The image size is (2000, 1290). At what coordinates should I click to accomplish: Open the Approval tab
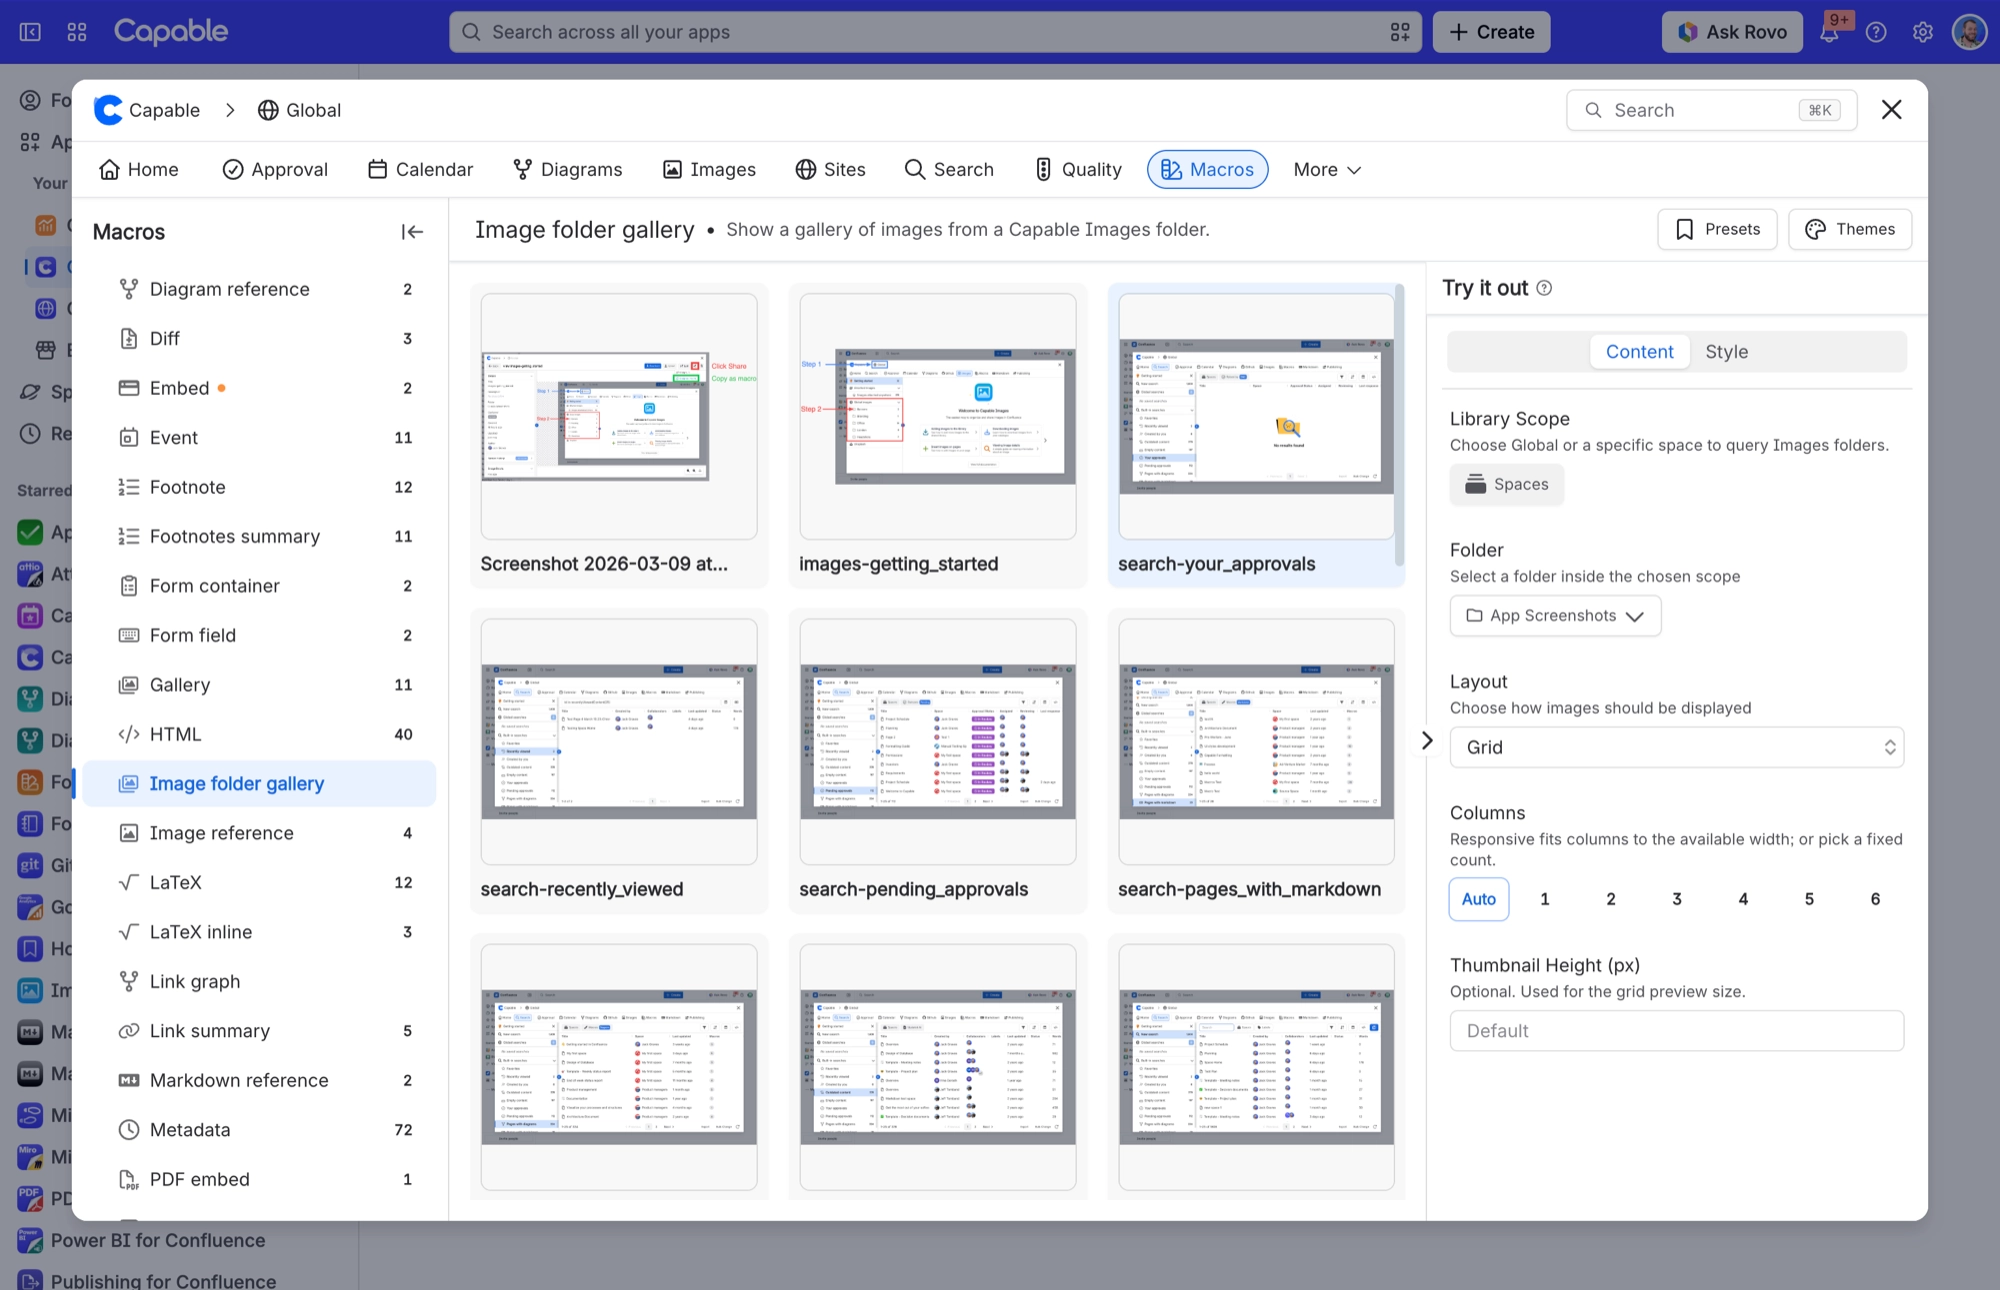coord(275,170)
